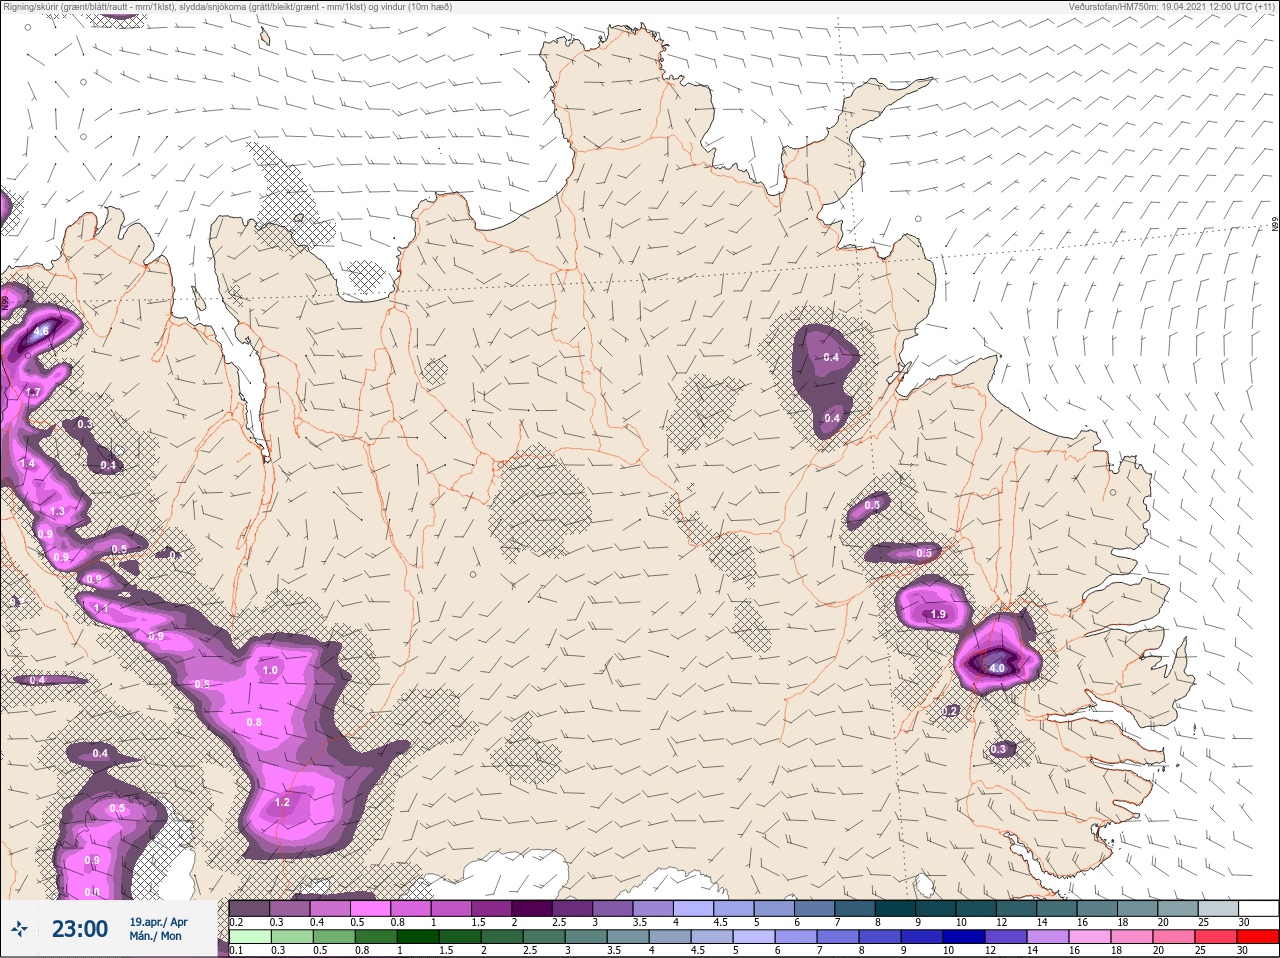Image resolution: width=1280 pixels, height=958 pixels.
Task: Select the 23:00 forecast time display
Action: [79, 929]
